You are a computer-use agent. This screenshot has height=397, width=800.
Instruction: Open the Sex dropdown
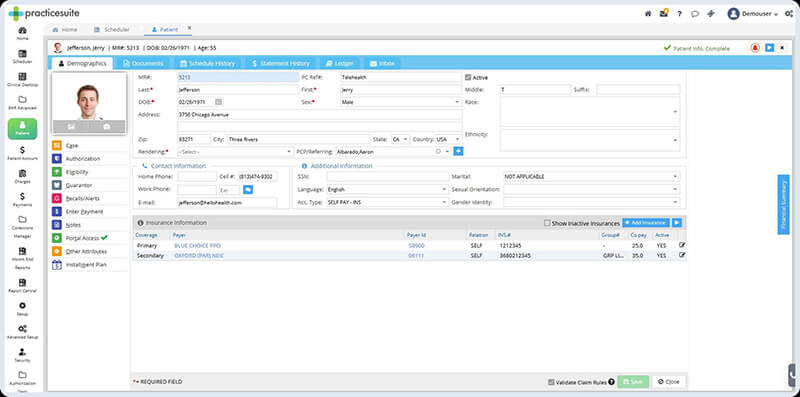pos(401,102)
